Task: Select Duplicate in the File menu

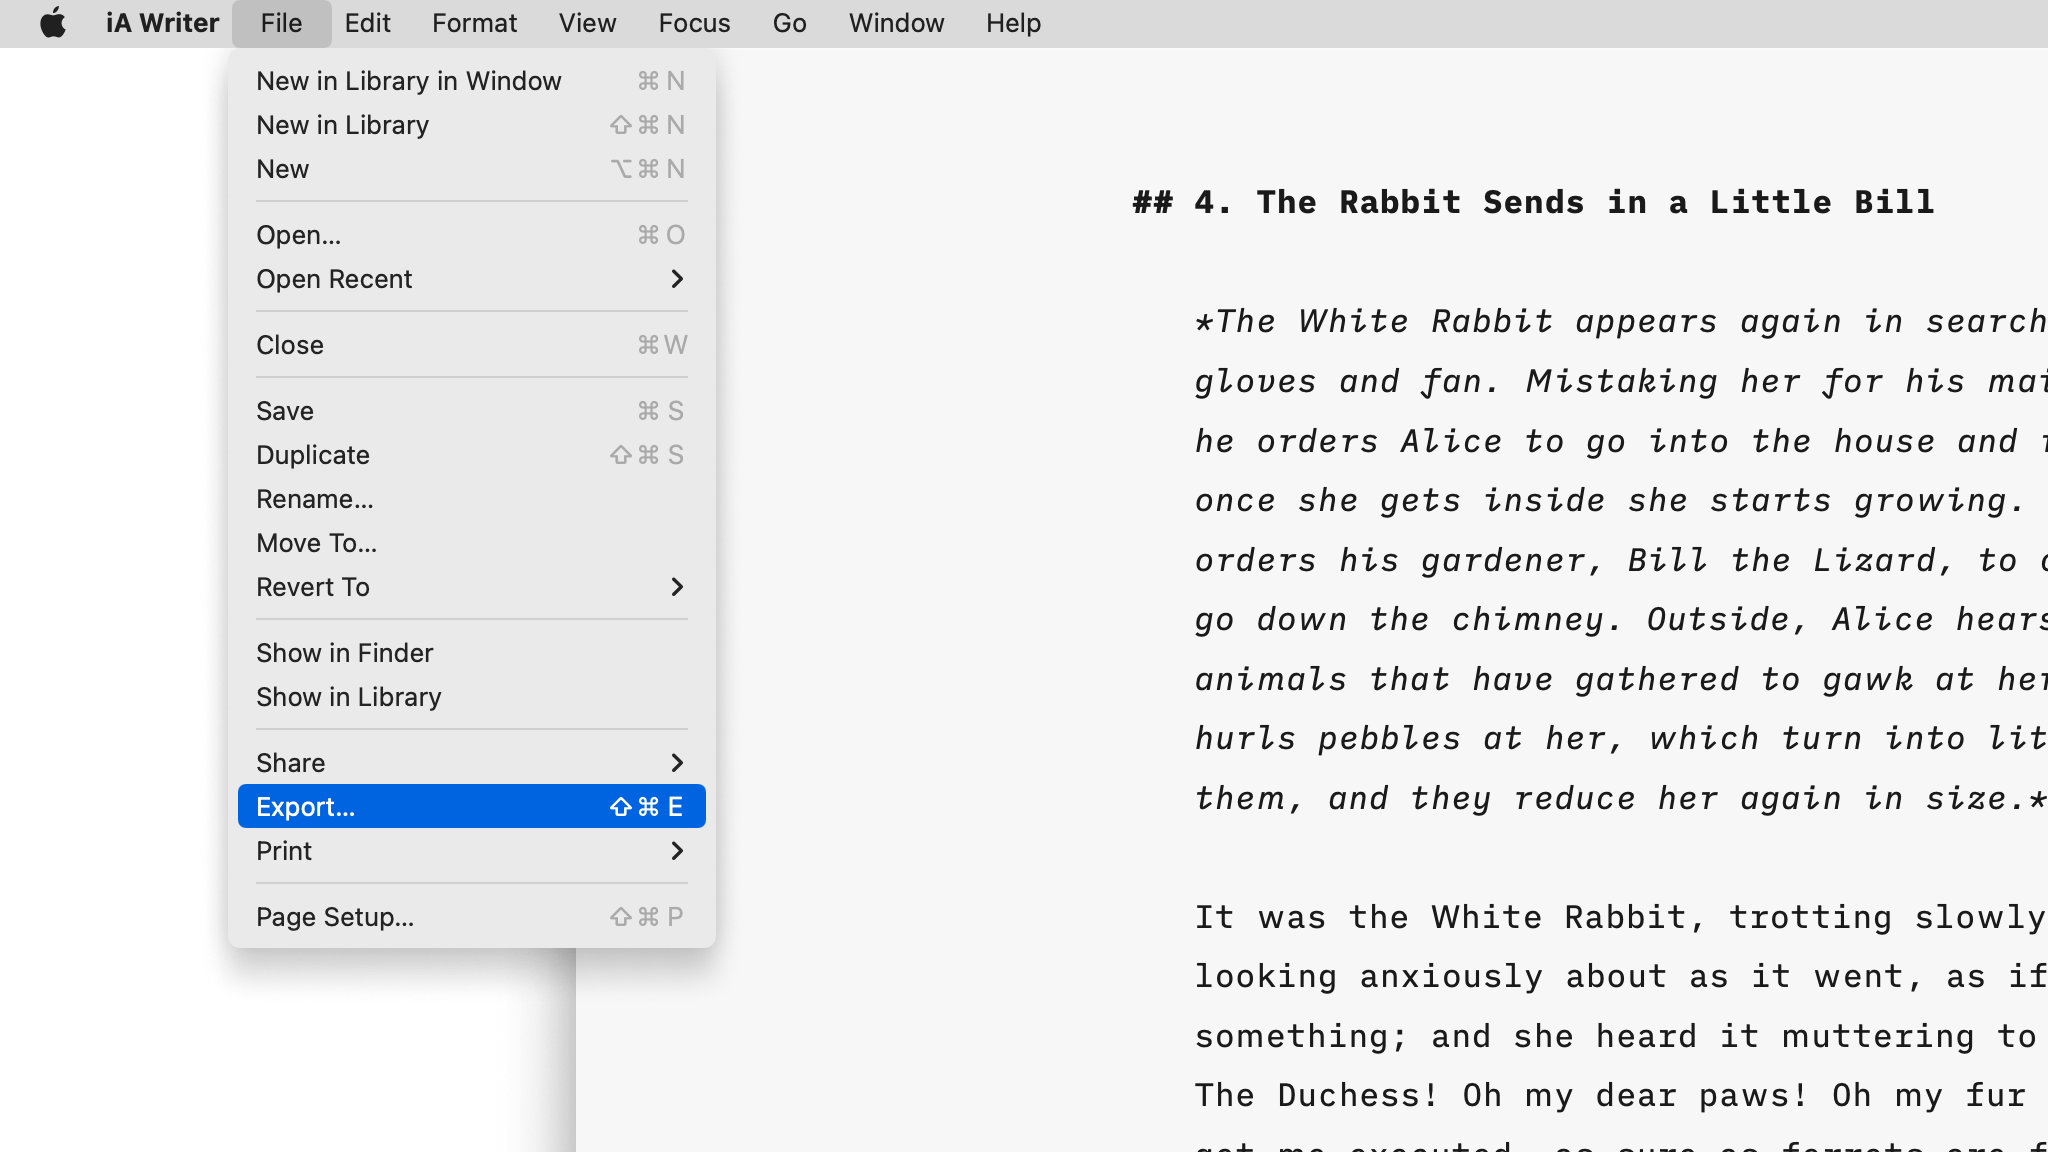Action: click(312, 455)
